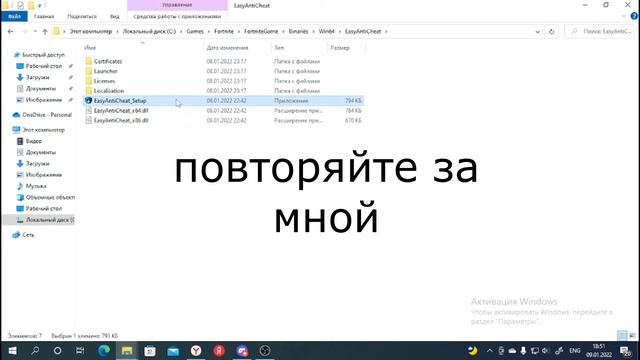Open the Windows Start menu
This screenshot has height=360, width=640.
[x=12, y=351]
